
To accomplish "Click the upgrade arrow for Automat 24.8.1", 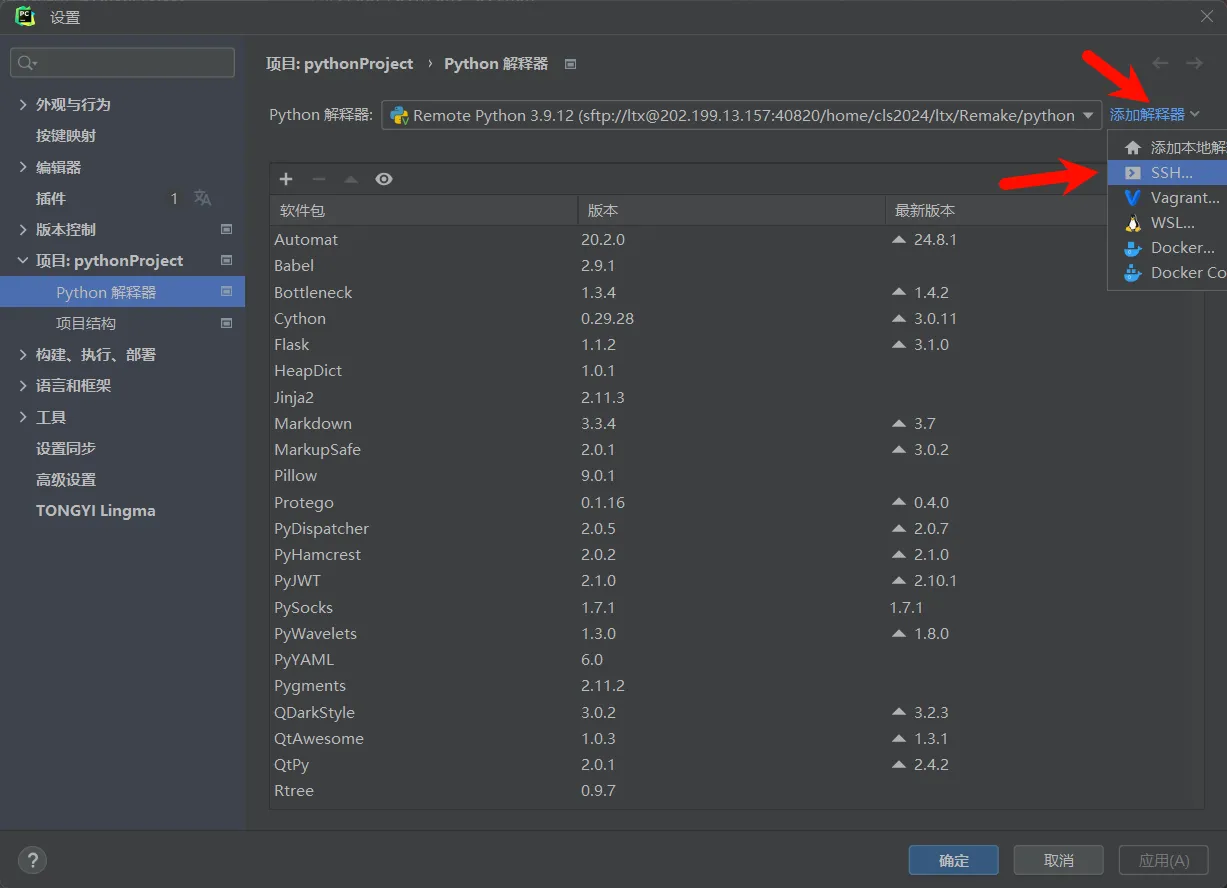I will pyautogui.click(x=899, y=240).
